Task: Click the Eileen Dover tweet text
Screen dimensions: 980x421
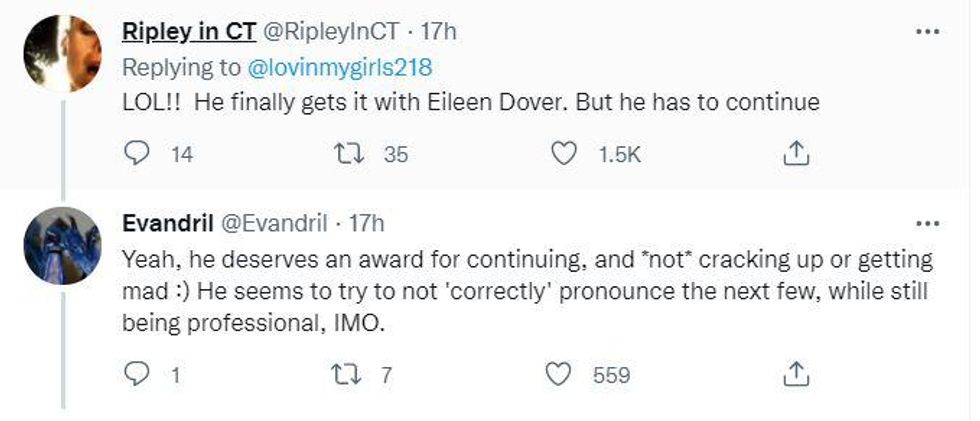Action: [x=470, y=104]
